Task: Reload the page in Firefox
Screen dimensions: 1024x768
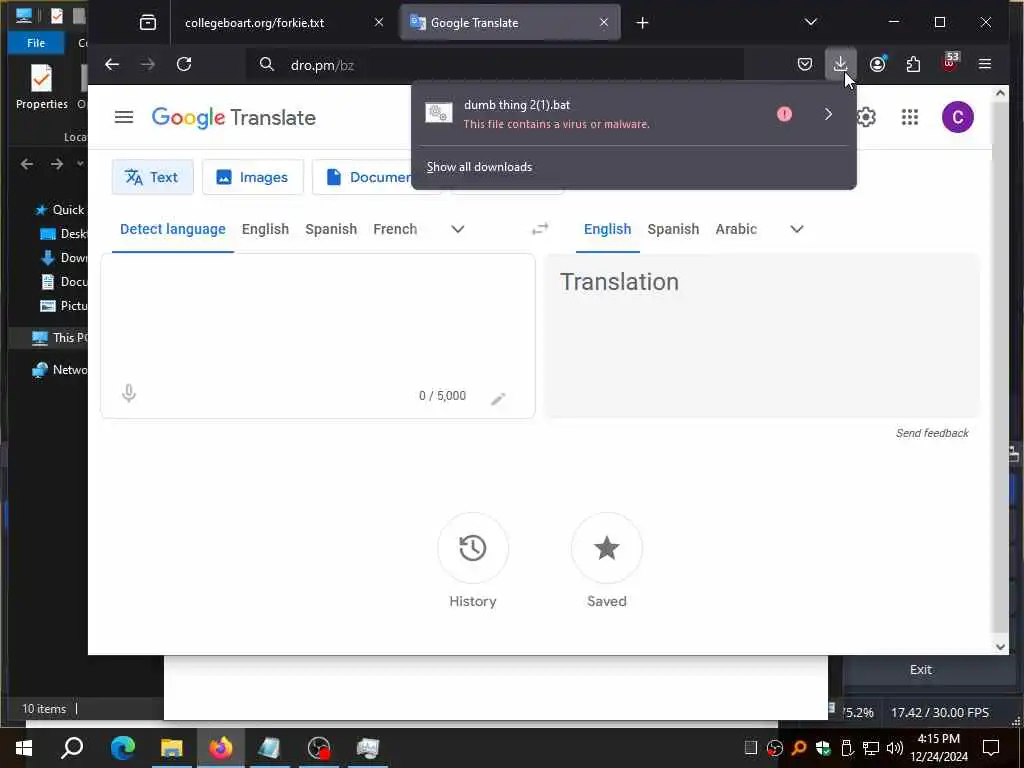Action: pyautogui.click(x=184, y=64)
